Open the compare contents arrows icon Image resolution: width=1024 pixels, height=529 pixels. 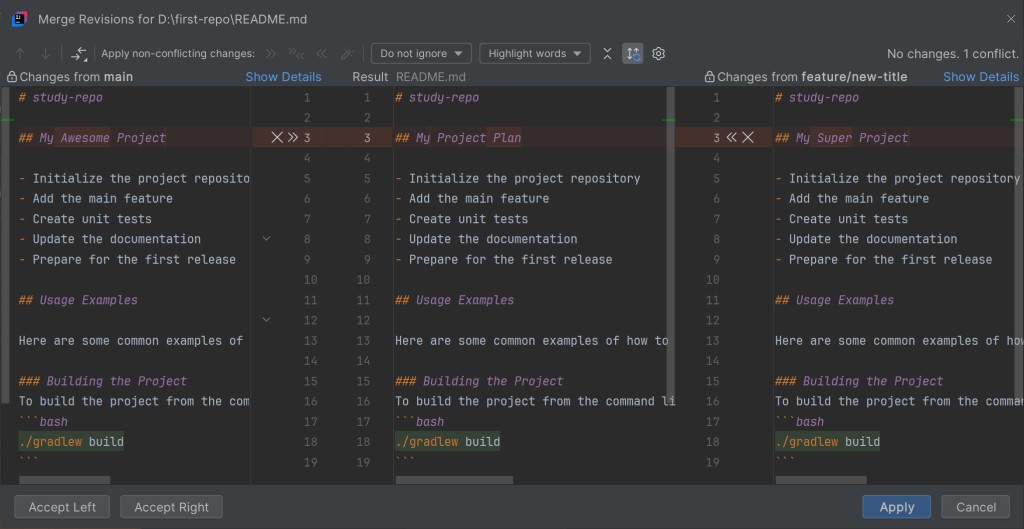click(79, 54)
